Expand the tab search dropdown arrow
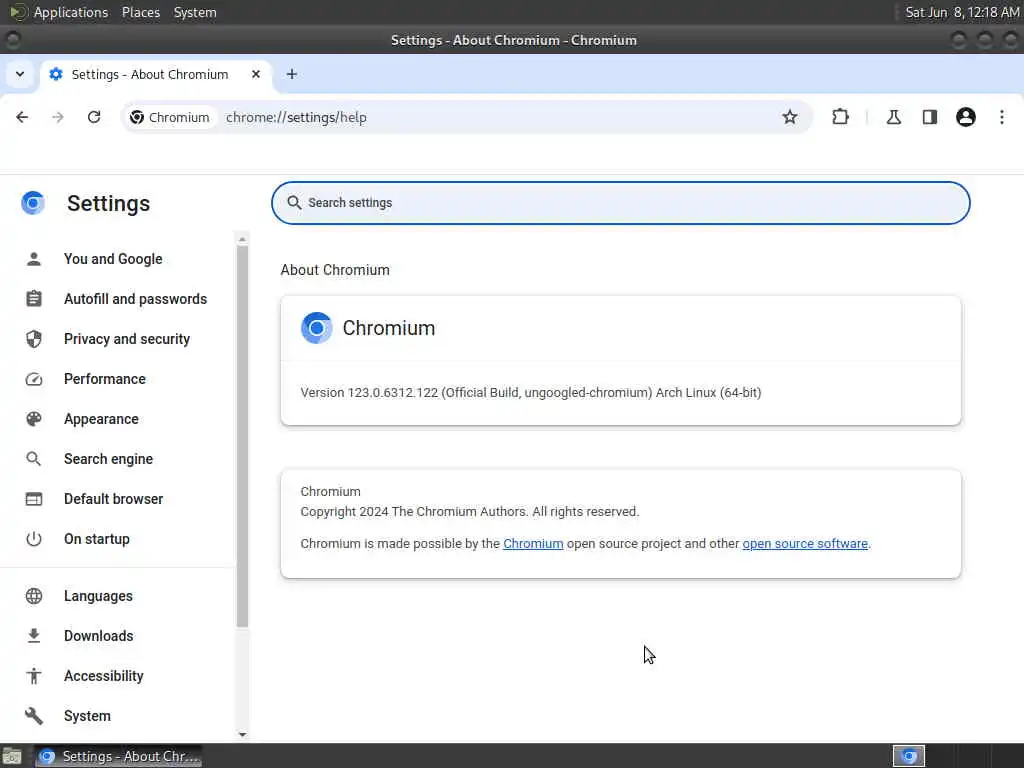 pos(20,74)
